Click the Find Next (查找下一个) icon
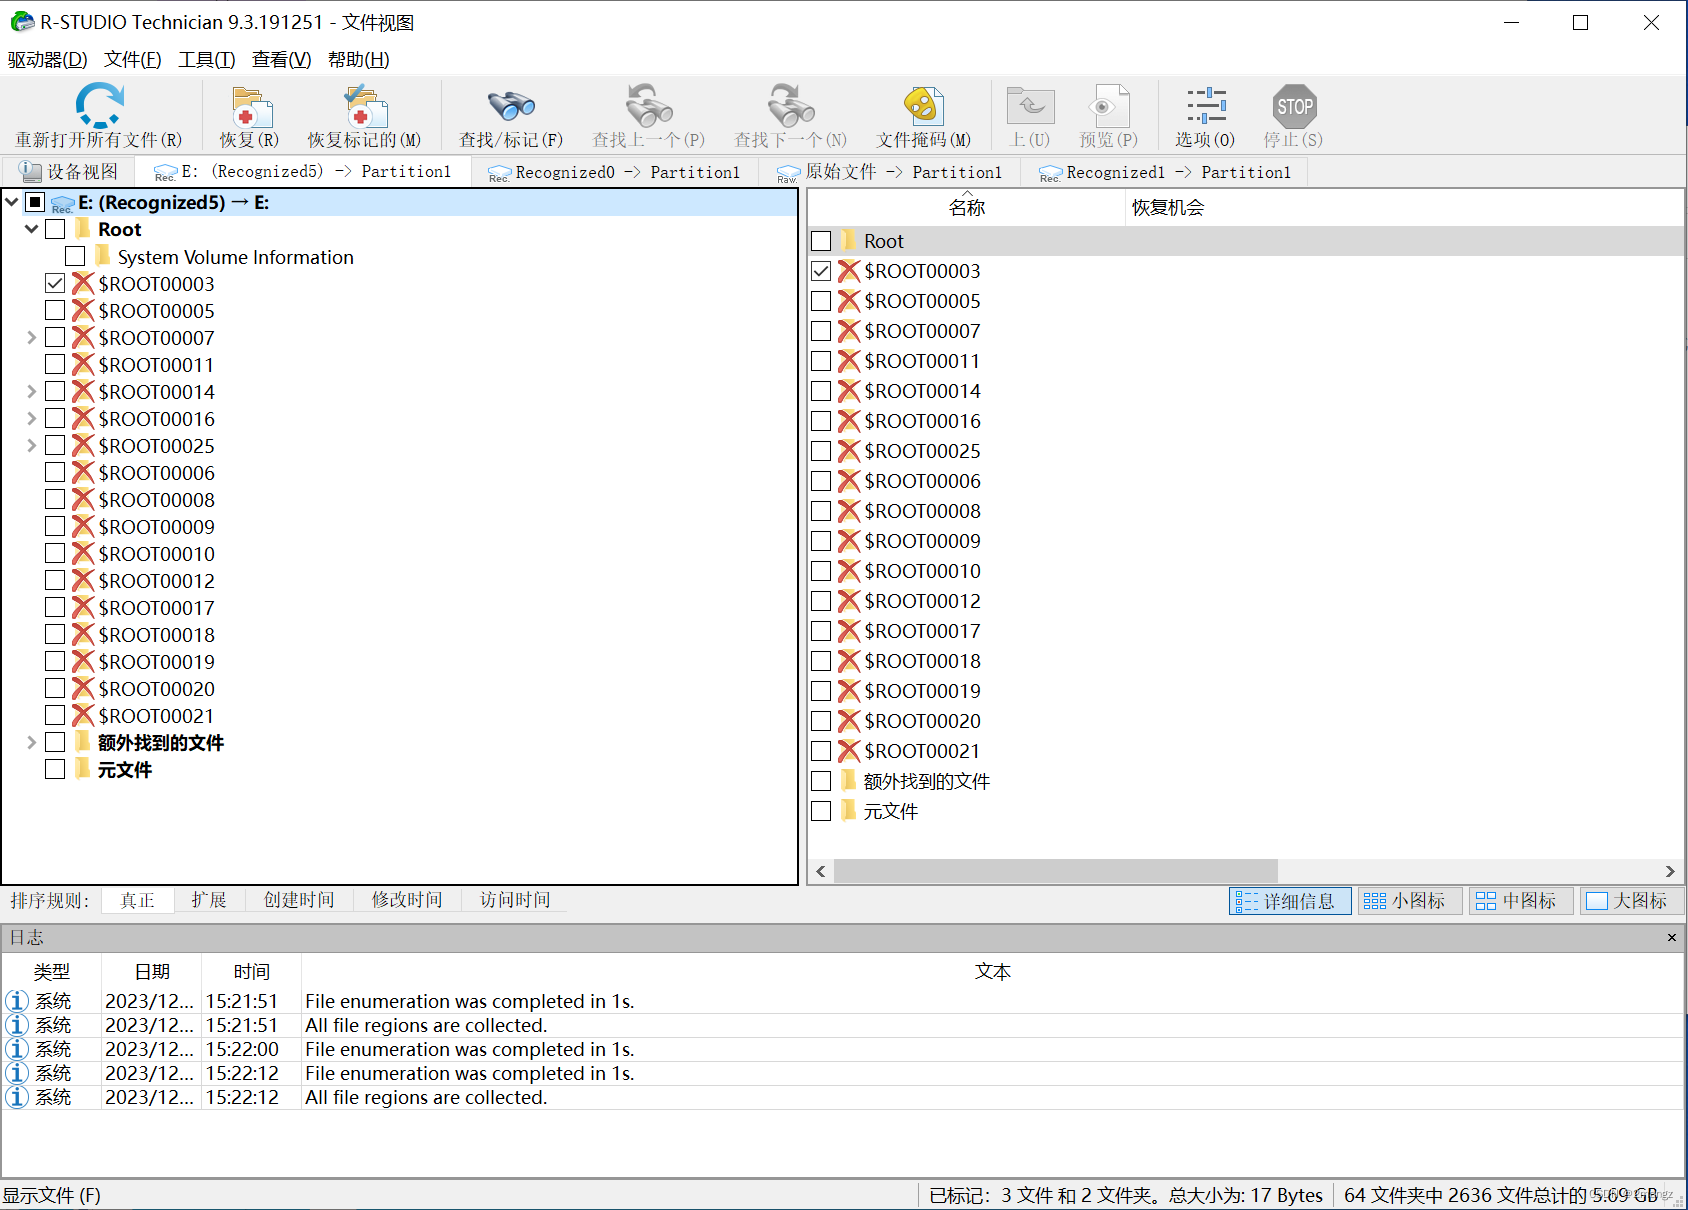This screenshot has height=1210, width=1688. [x=790, y=106]
